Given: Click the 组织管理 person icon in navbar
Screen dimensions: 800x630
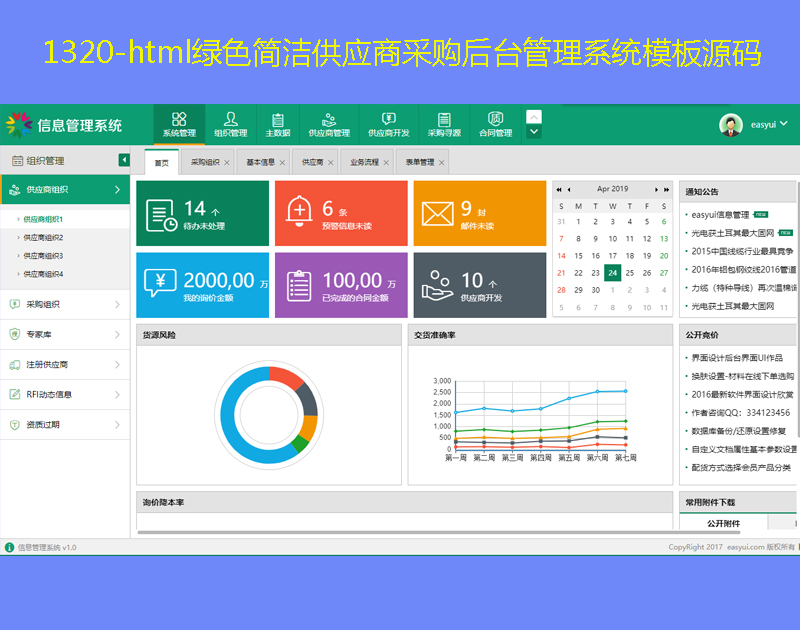Looking at the screenshot, I should pos(231,124).
